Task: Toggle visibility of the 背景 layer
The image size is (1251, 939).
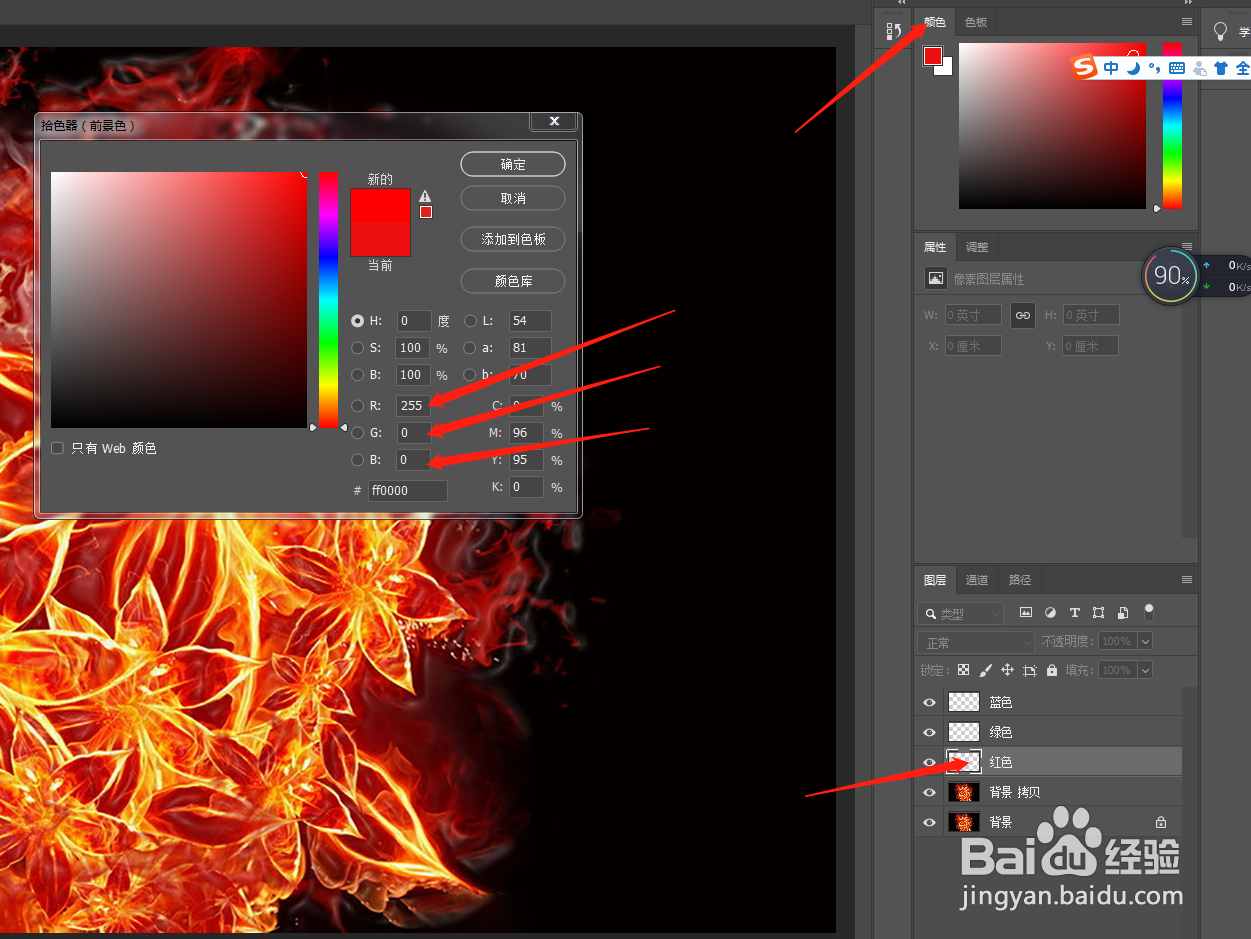Action: pyautogui.click(x=929, y=823)
